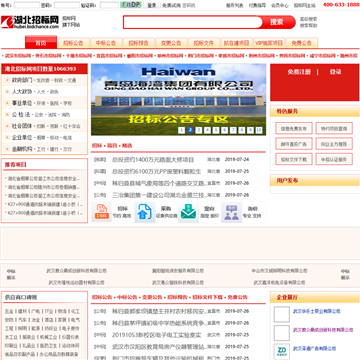Click 登录 link in red panel

(x=335, y=72)
